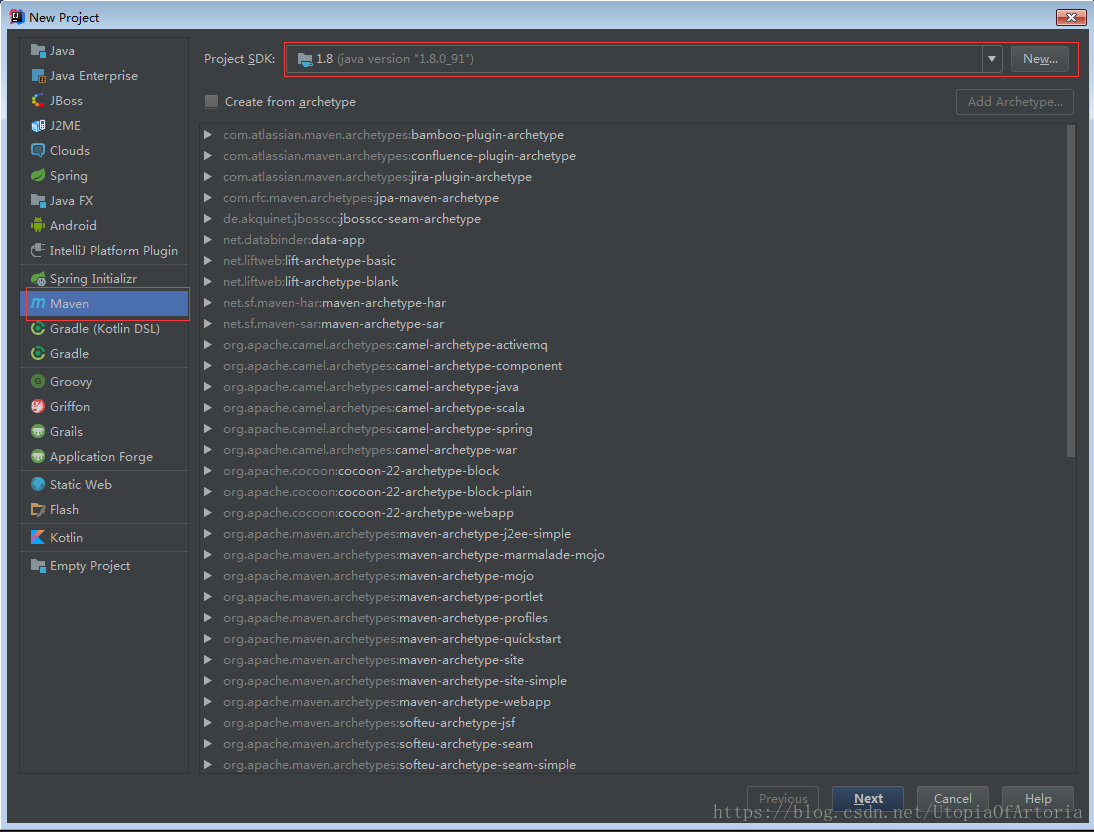Select Empty Project label
Screen dimensions: 1094x832
tap(90, 566)
